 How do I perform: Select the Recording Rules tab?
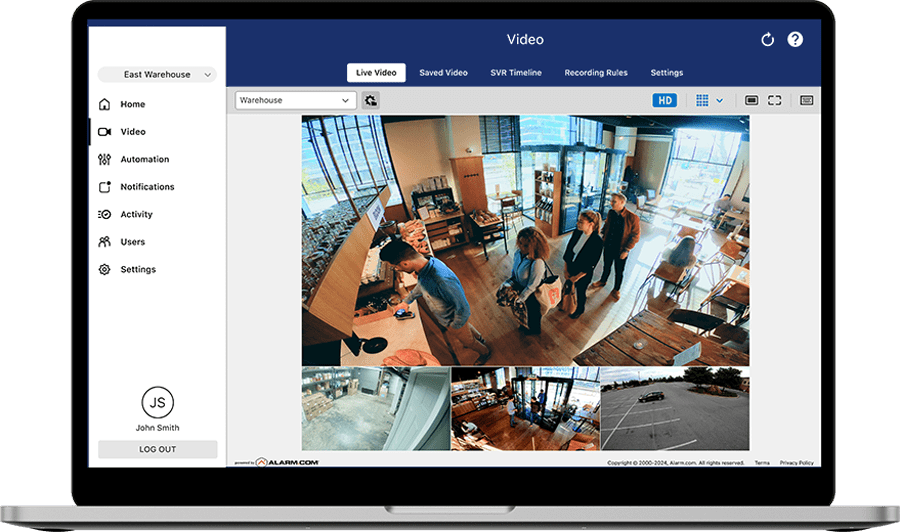pyautogui.click(x=595, y=73)
